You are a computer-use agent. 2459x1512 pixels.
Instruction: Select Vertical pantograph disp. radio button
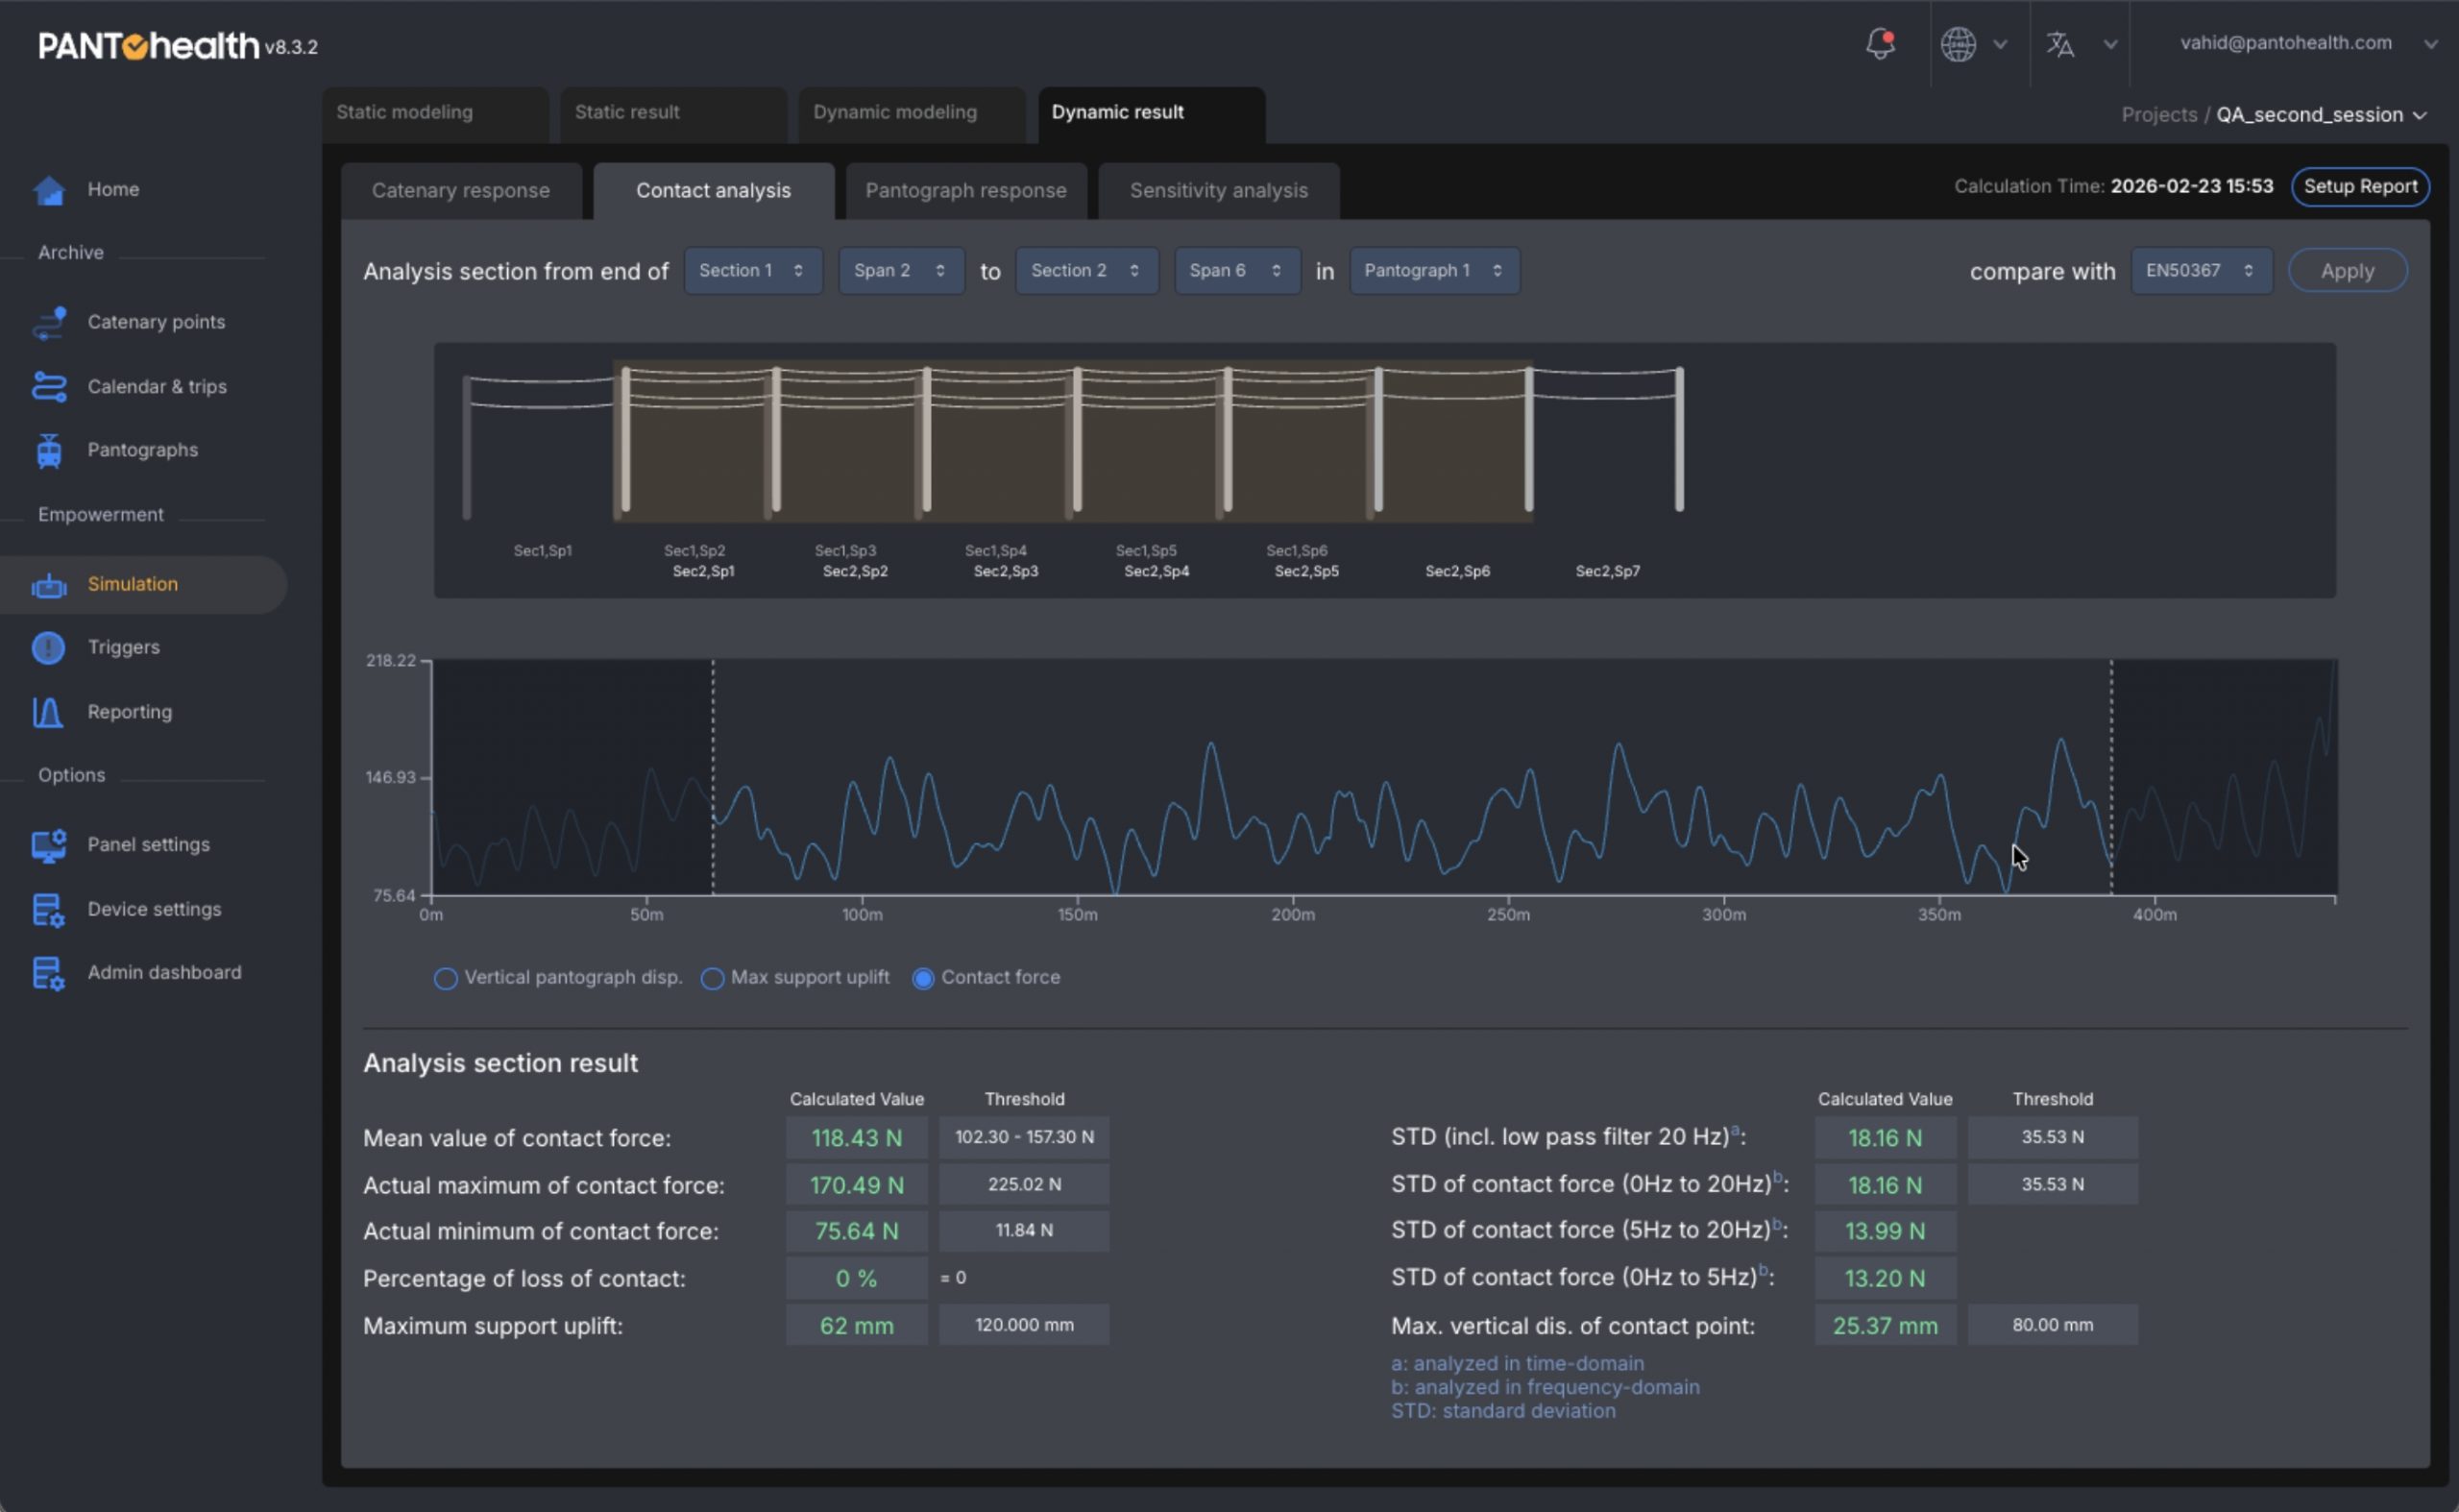[x=445, y=978]
